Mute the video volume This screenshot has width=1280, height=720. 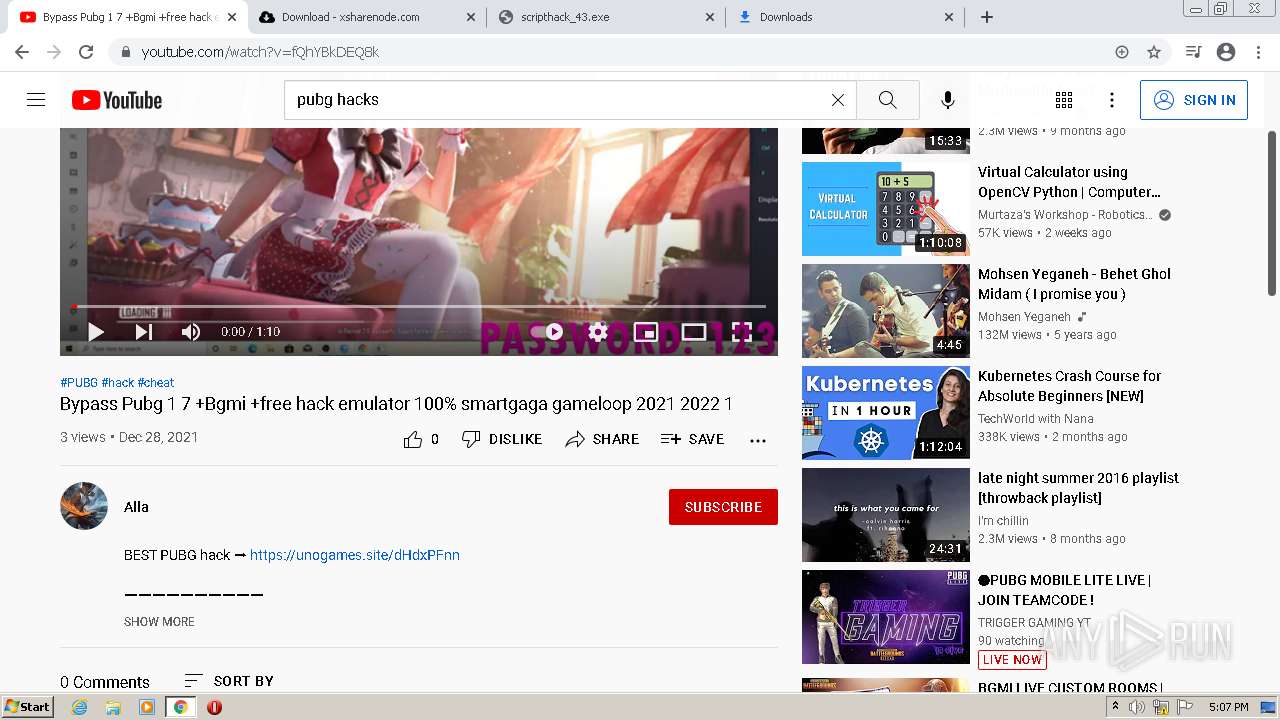pos(190,332)
